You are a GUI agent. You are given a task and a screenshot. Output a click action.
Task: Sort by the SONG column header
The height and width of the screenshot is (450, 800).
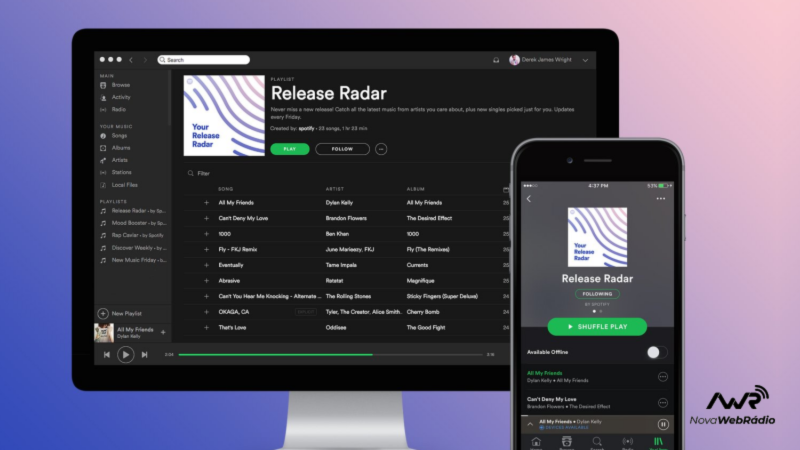(226, 189)
